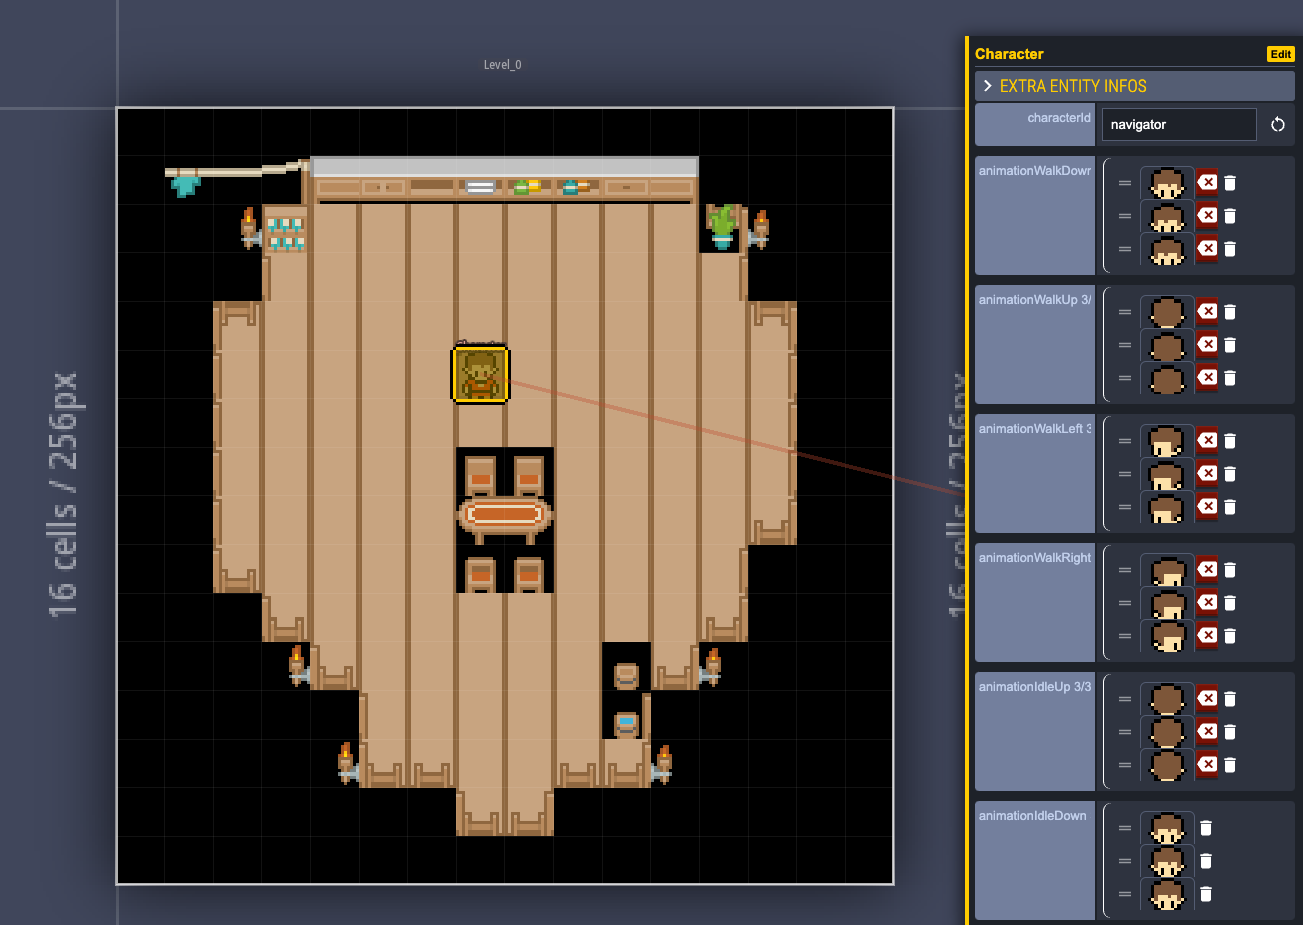Screen dimensions: 1303x925
Task: Click trash icon on third animationWalkDown frame
Action: coord(1229,249)
